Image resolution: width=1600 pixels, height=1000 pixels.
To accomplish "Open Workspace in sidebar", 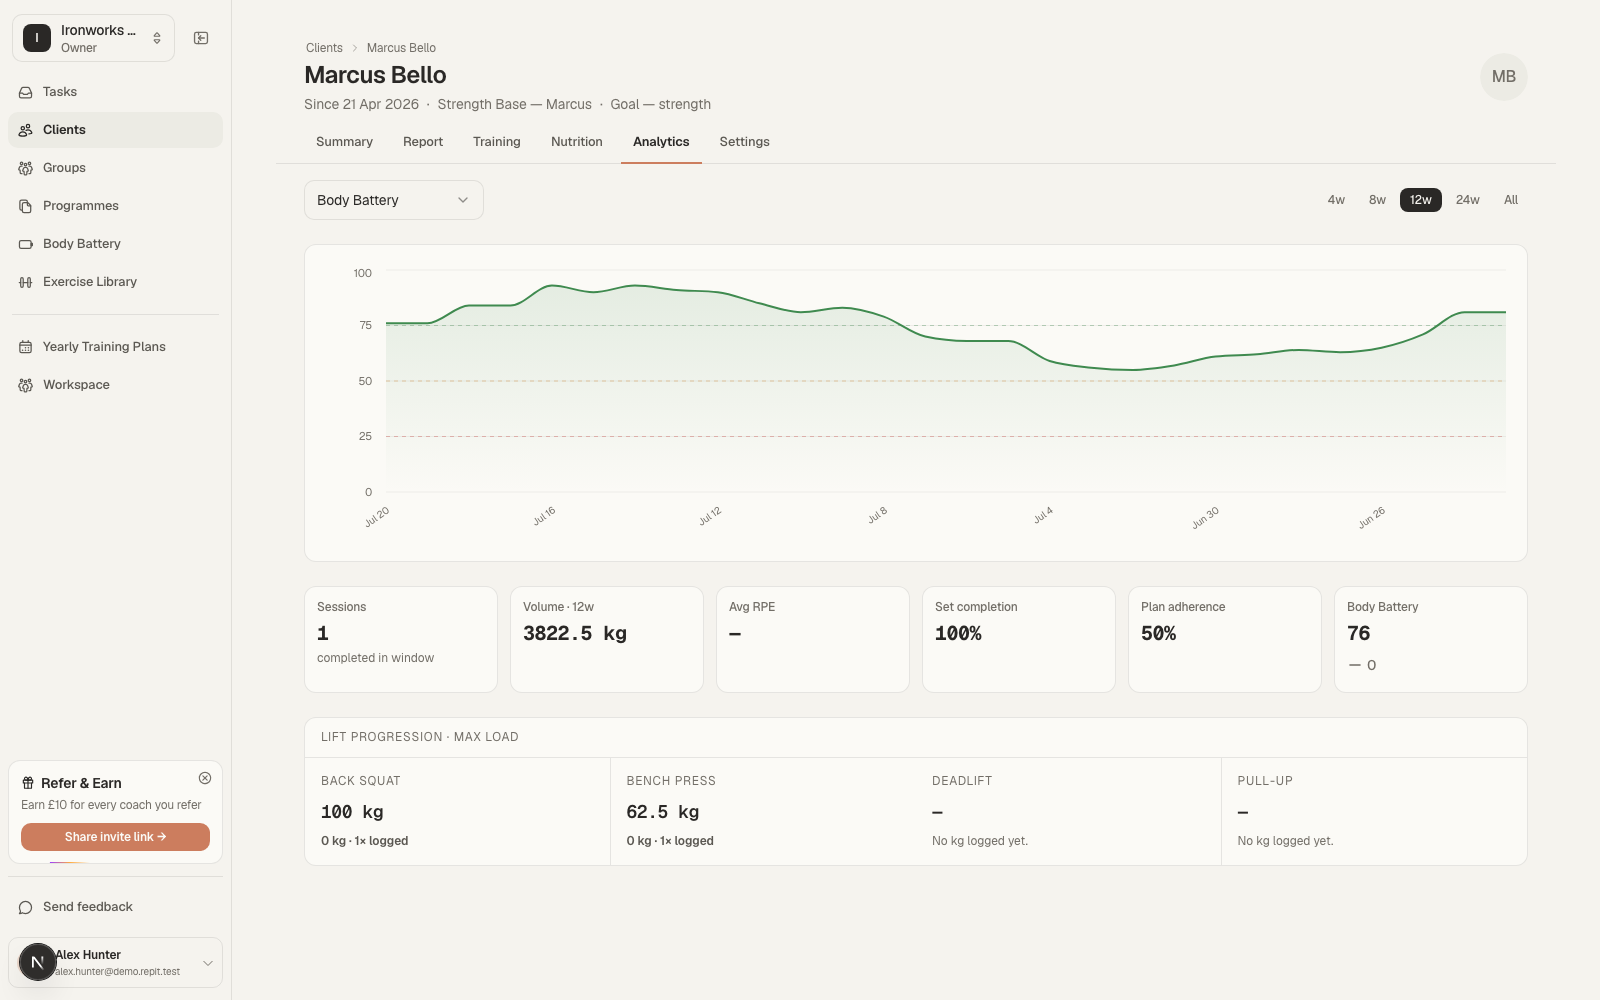I will pyautogui.click(x=116, y=385).
